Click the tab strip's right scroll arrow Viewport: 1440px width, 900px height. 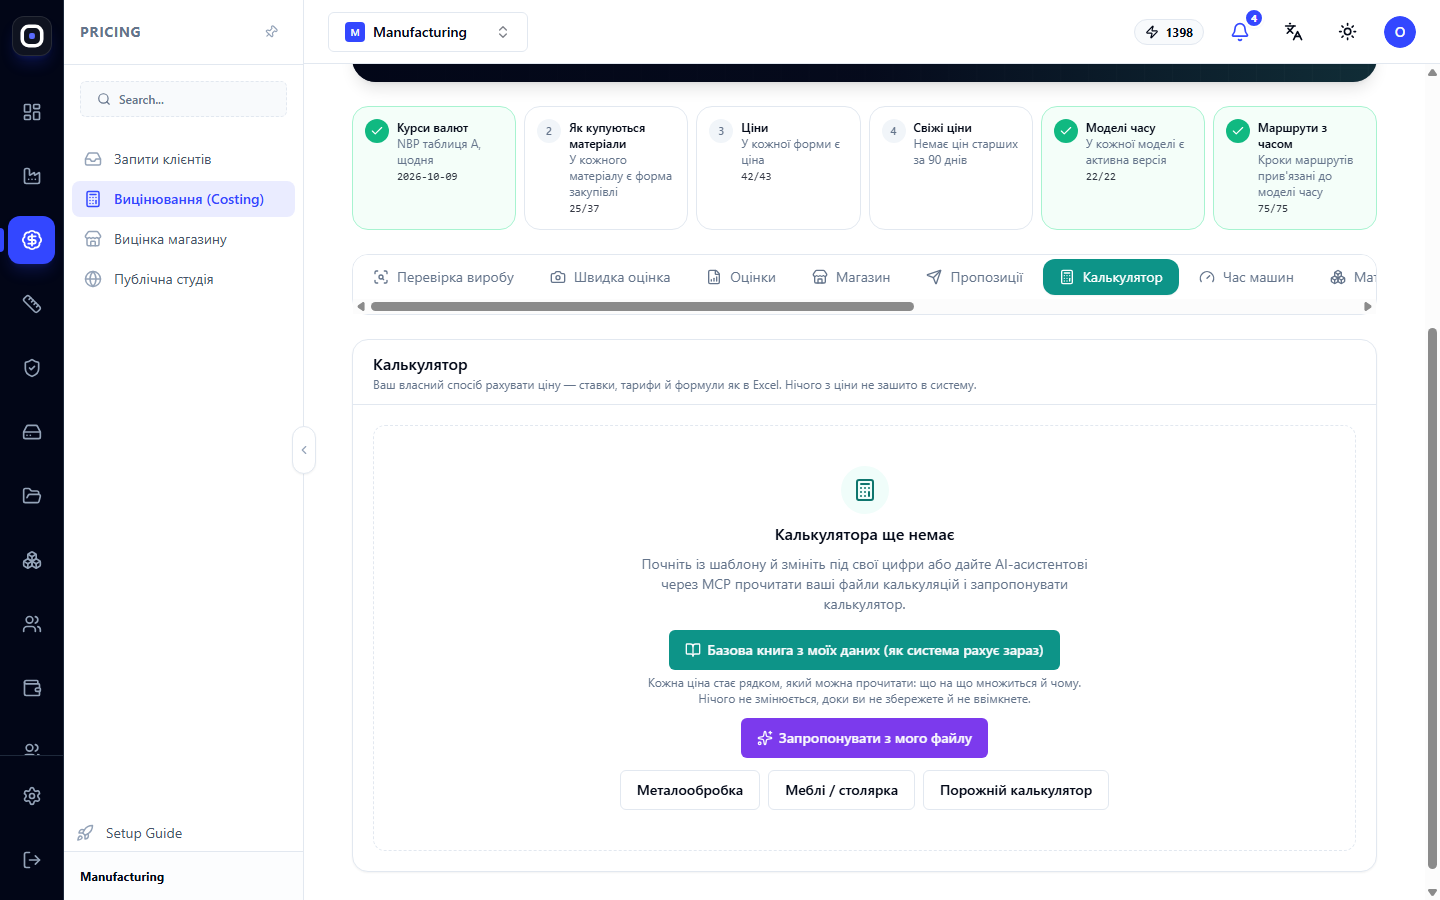point(1368,307)
